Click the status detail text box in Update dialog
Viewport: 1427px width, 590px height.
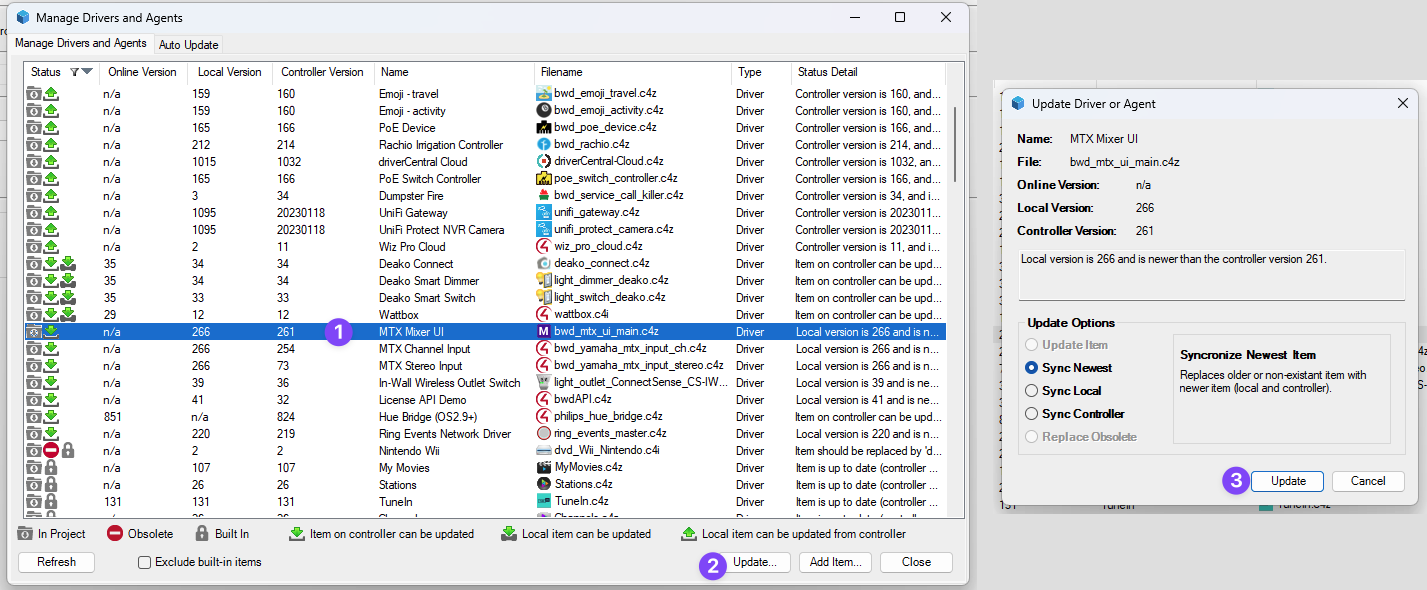1212,274
